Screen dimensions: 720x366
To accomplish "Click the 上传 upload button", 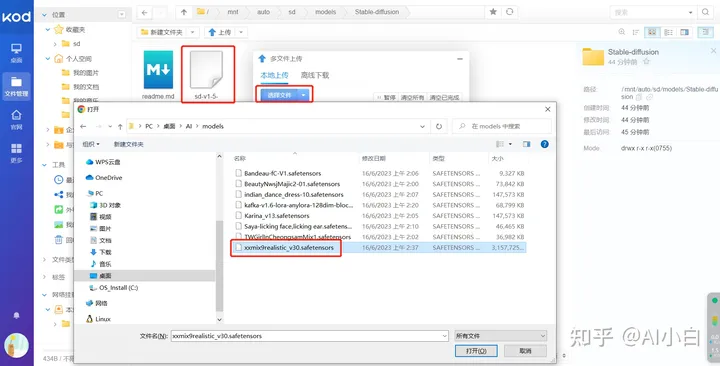I will (x=220, y=32).
